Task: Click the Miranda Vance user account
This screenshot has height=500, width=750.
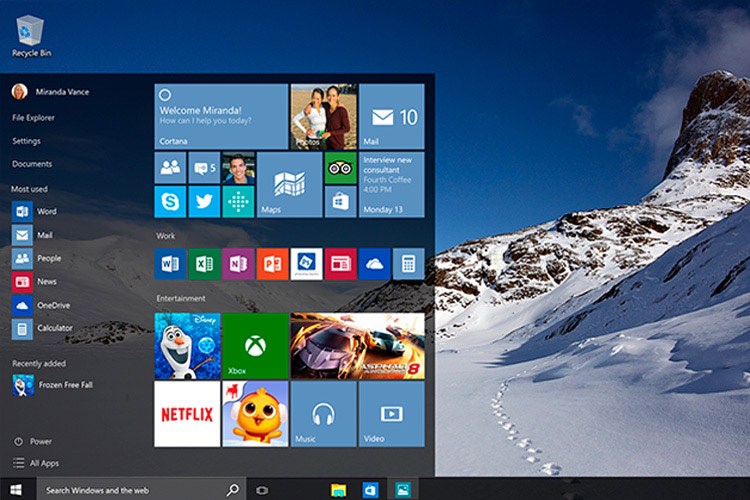Action: pyautogui.click(x=50, y=91)
